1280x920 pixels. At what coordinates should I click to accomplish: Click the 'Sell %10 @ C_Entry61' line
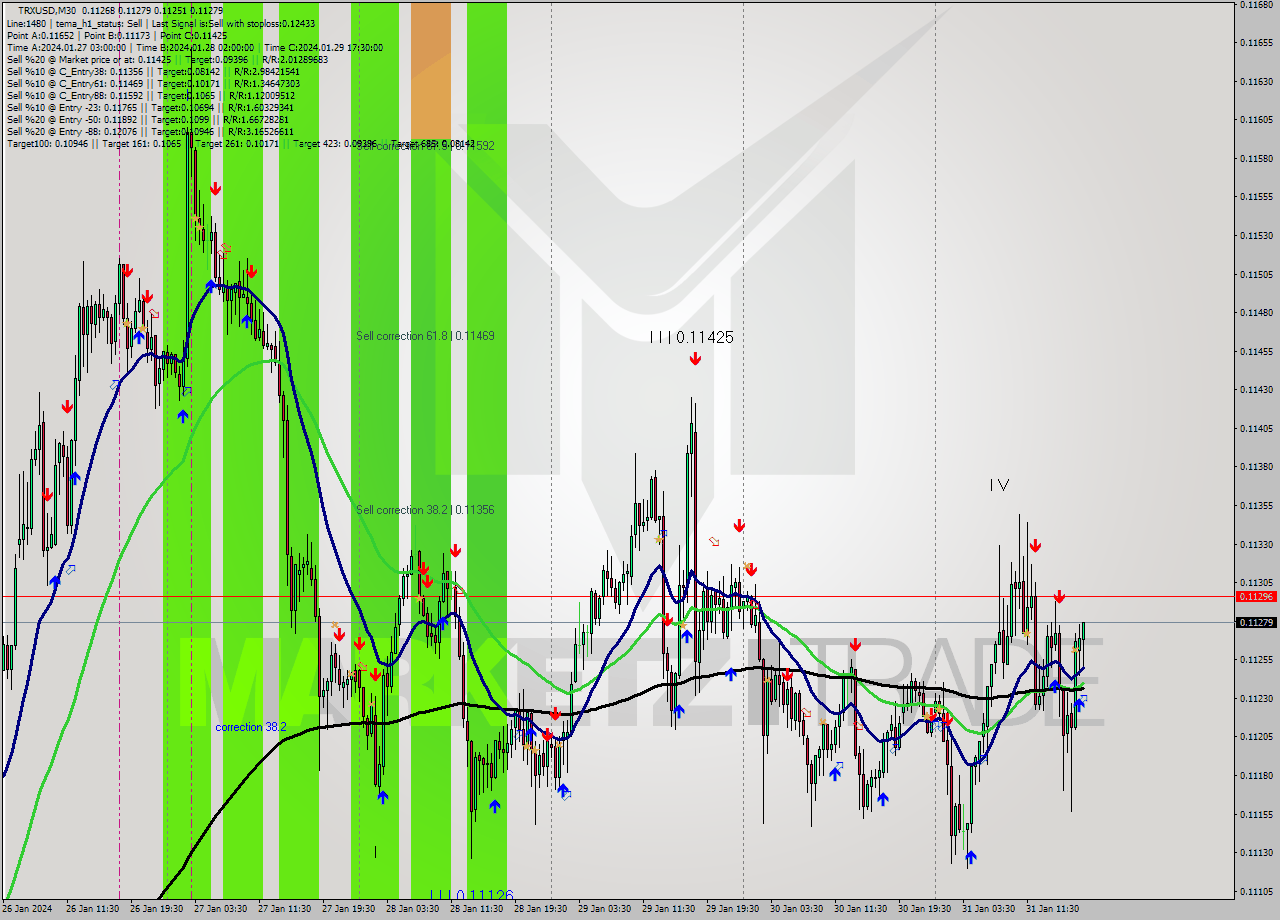(153, 83)
